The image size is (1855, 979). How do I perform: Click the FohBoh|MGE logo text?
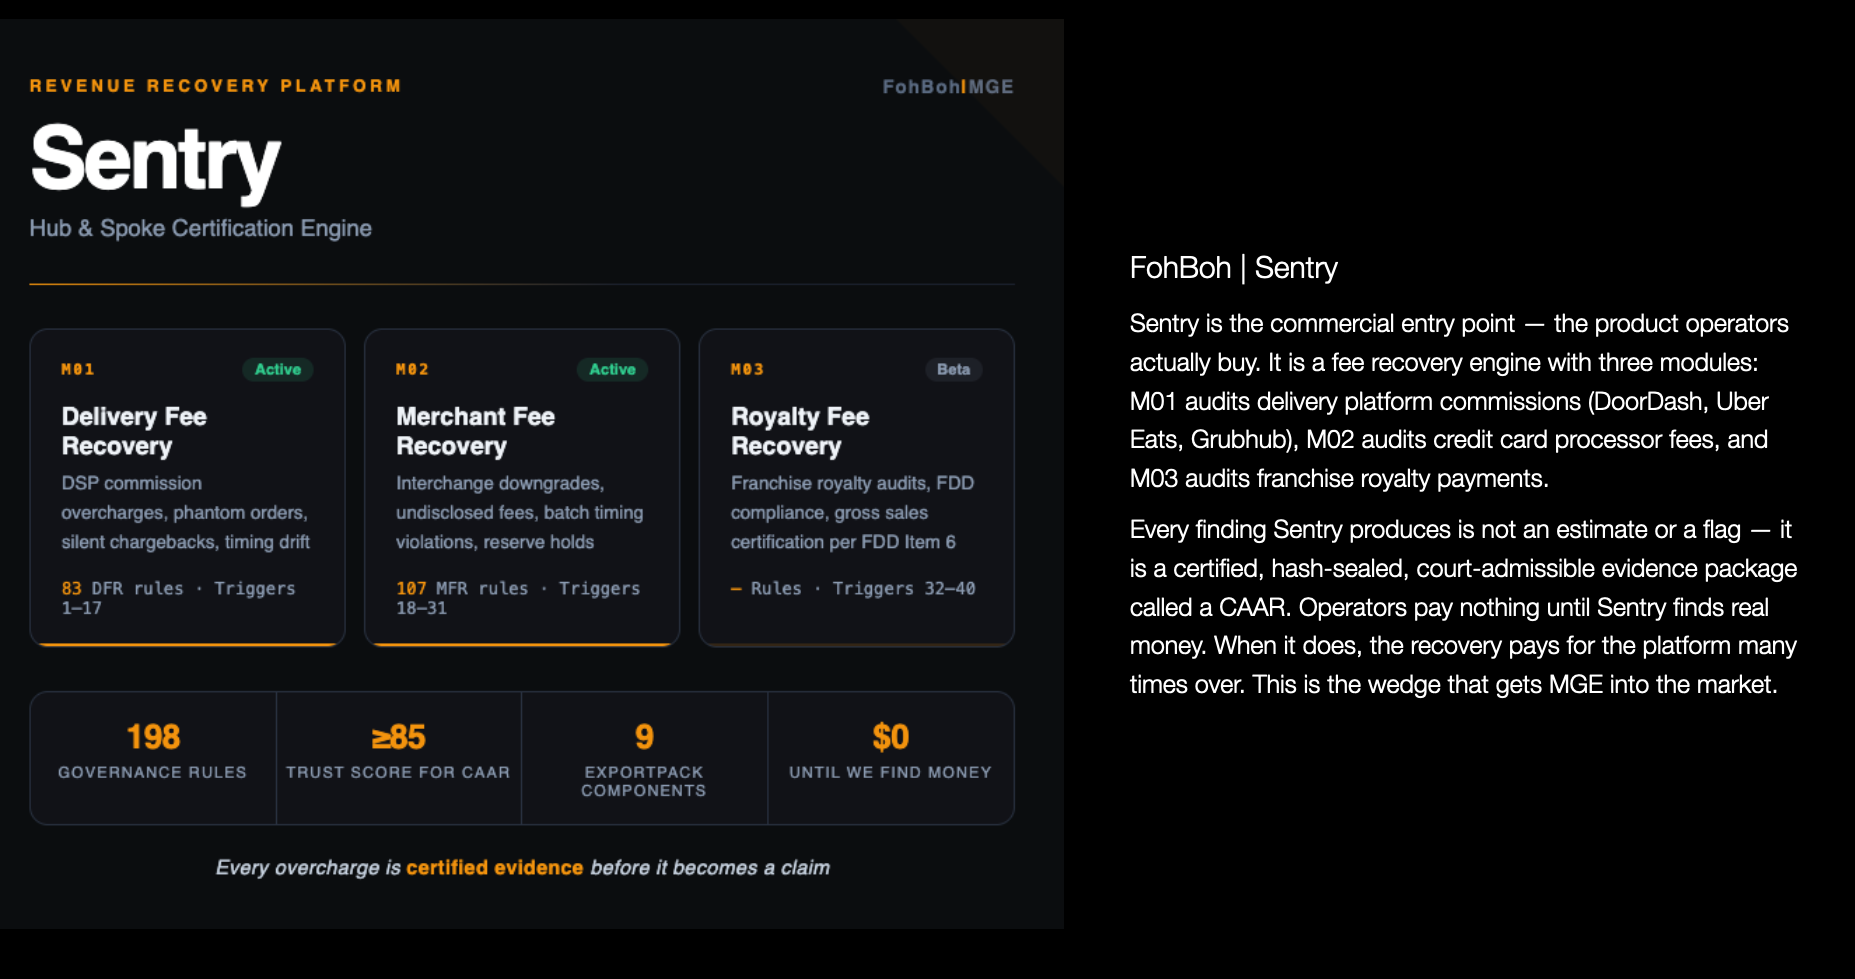[947, 87]
